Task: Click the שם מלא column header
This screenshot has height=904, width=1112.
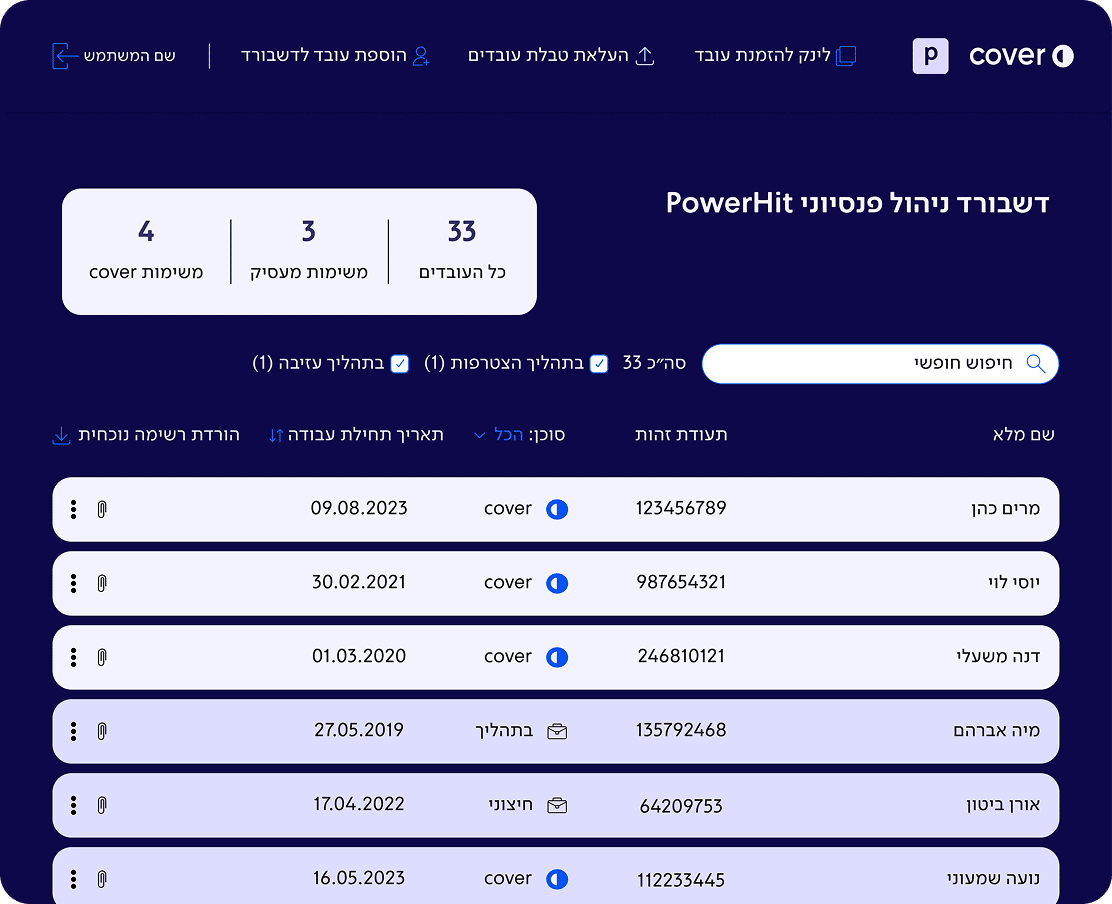Action: (1023, 435)
